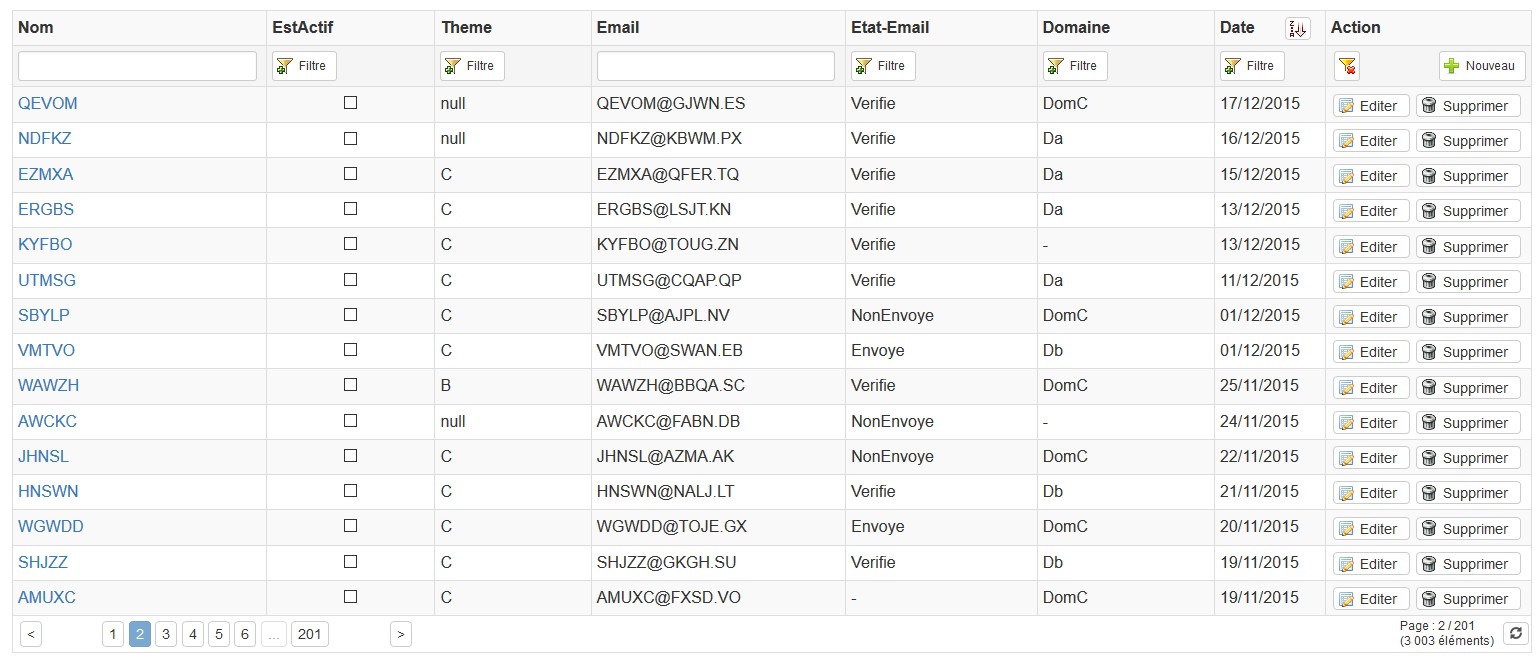Go to next page with arrow button
This screenshot has width=1539, height=669.
(400, 634)
